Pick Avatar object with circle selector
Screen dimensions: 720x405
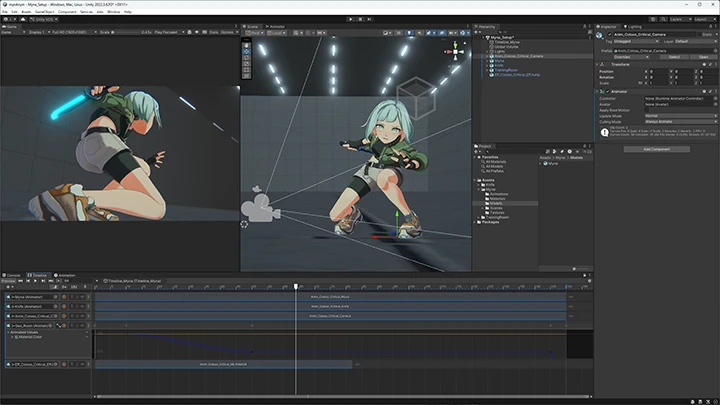point(715,104)
